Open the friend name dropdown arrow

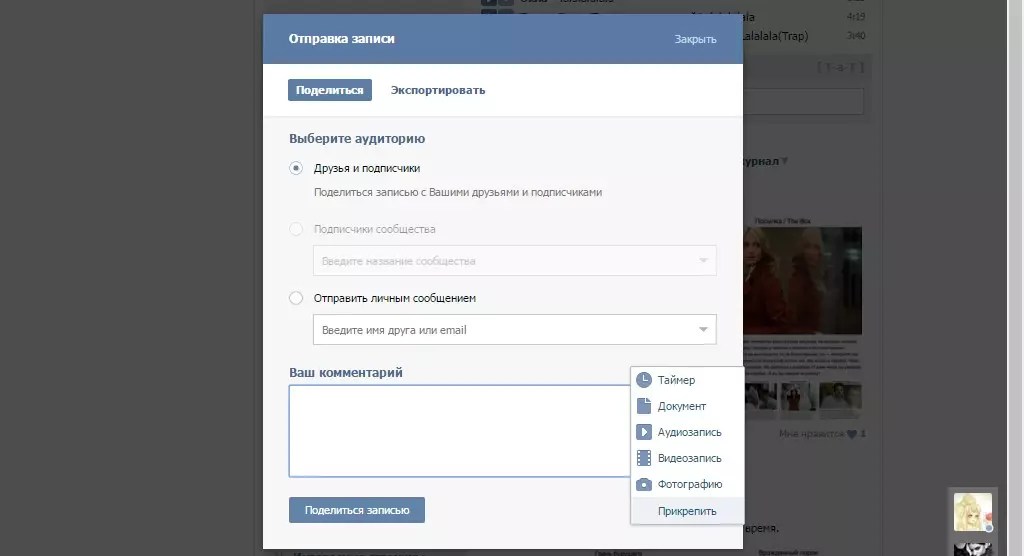tap(703, 329)
